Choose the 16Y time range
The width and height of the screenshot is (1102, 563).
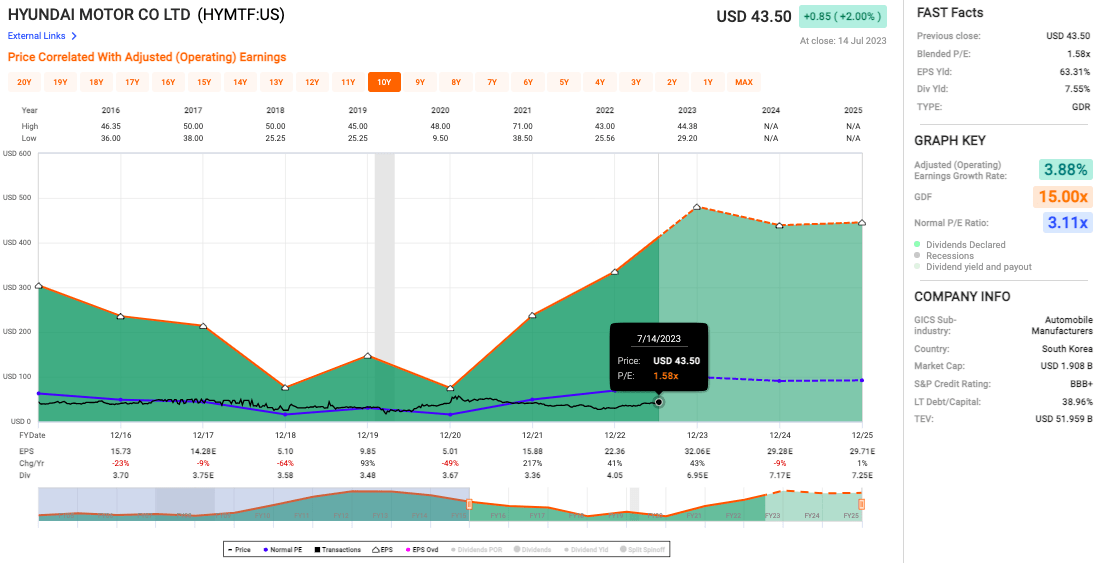[168, 82]
